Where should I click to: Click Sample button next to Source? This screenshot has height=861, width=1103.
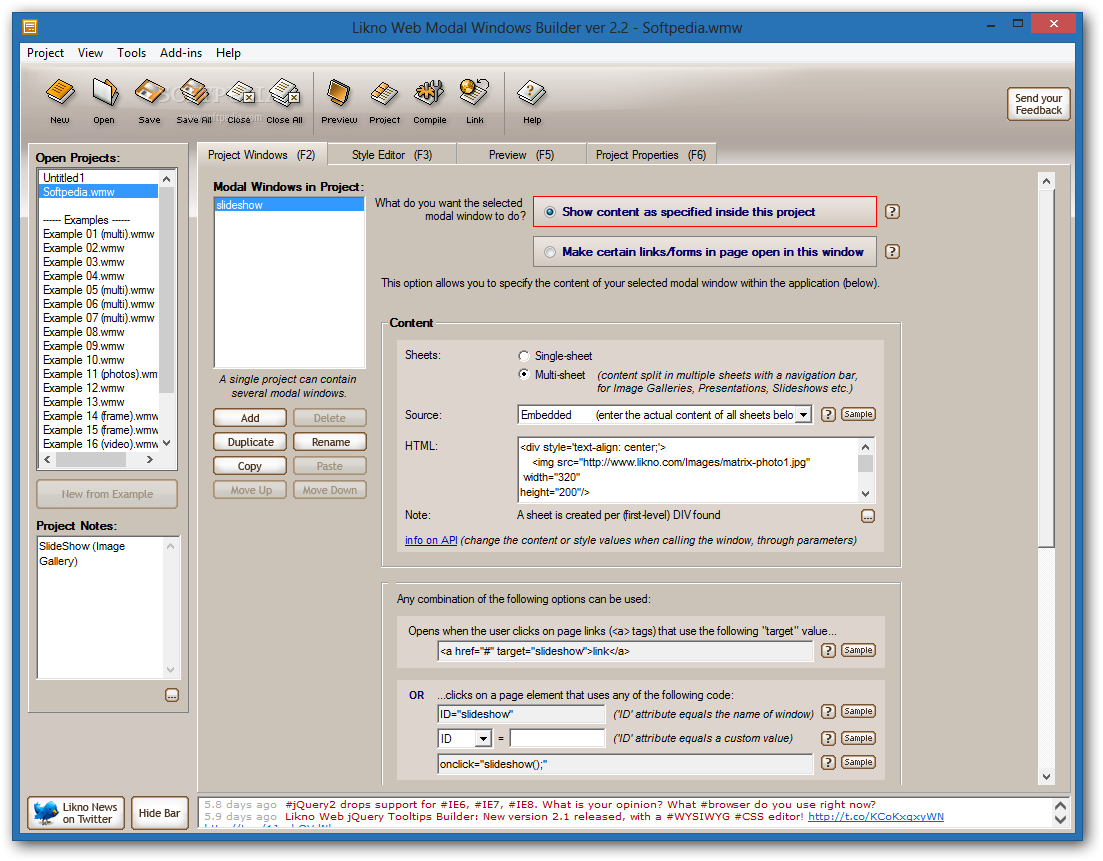858,414
